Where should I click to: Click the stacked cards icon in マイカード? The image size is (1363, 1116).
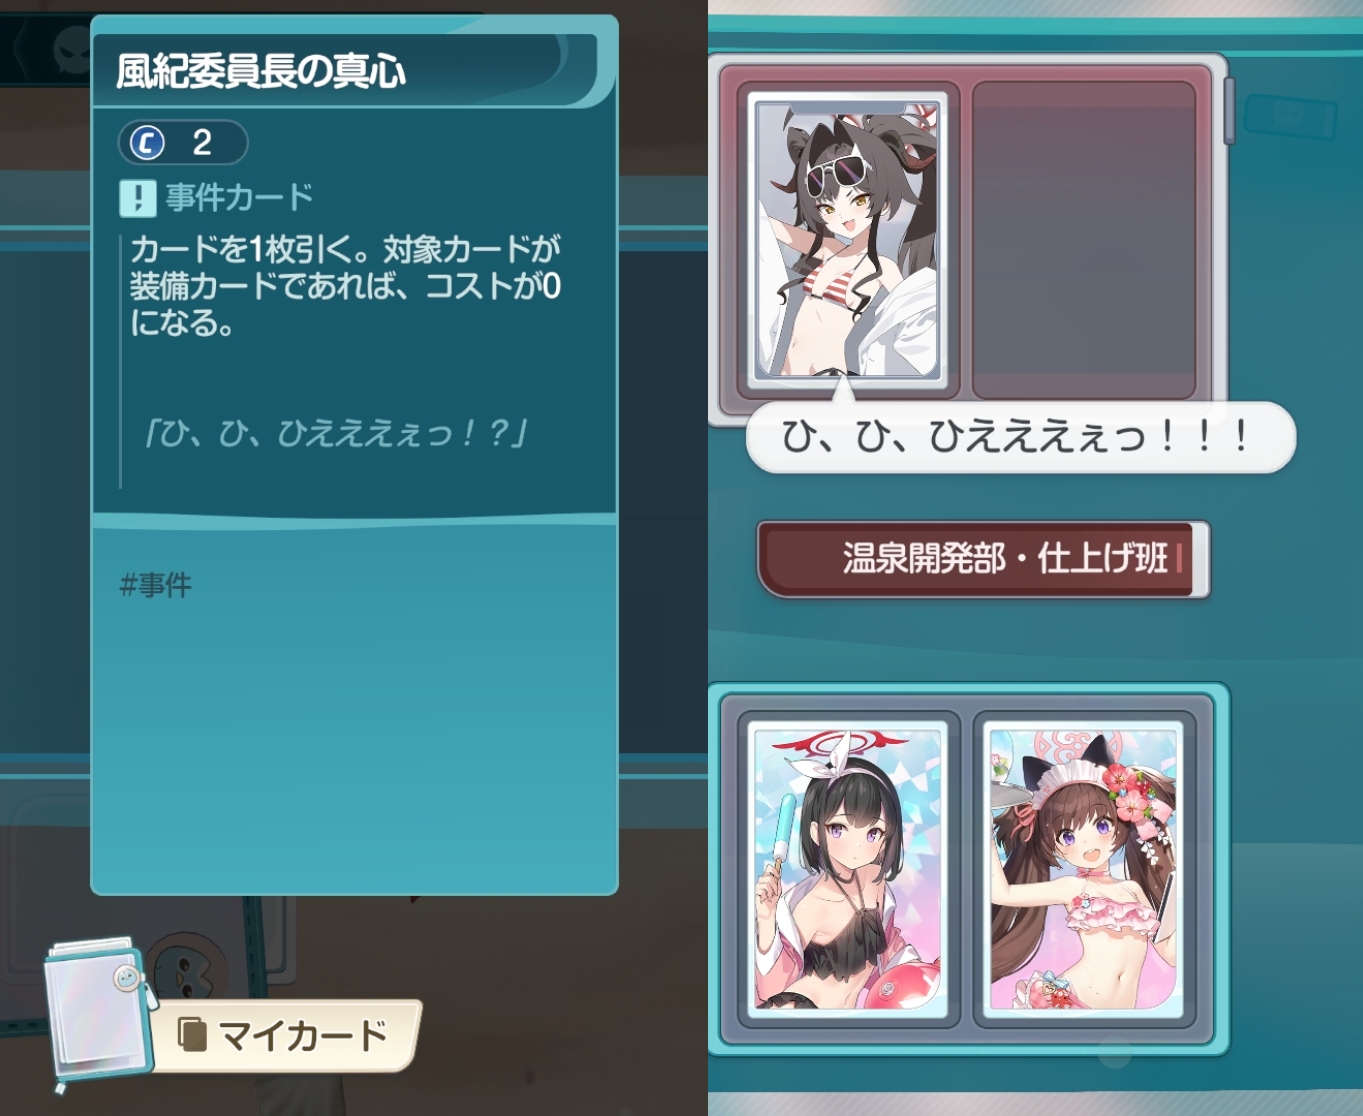click(x=192, y=1035)
